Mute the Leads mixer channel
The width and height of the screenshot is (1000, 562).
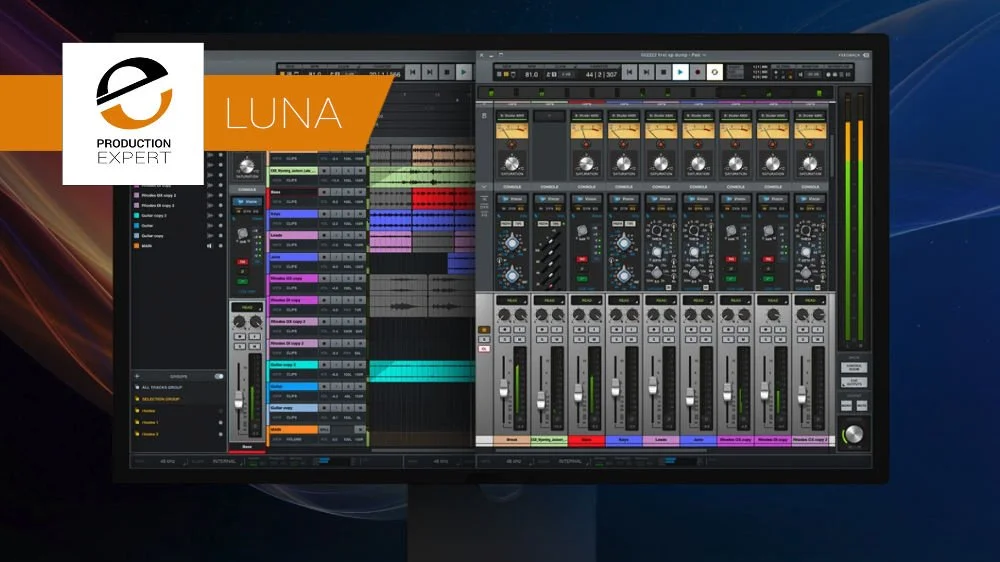coord(669,339)
